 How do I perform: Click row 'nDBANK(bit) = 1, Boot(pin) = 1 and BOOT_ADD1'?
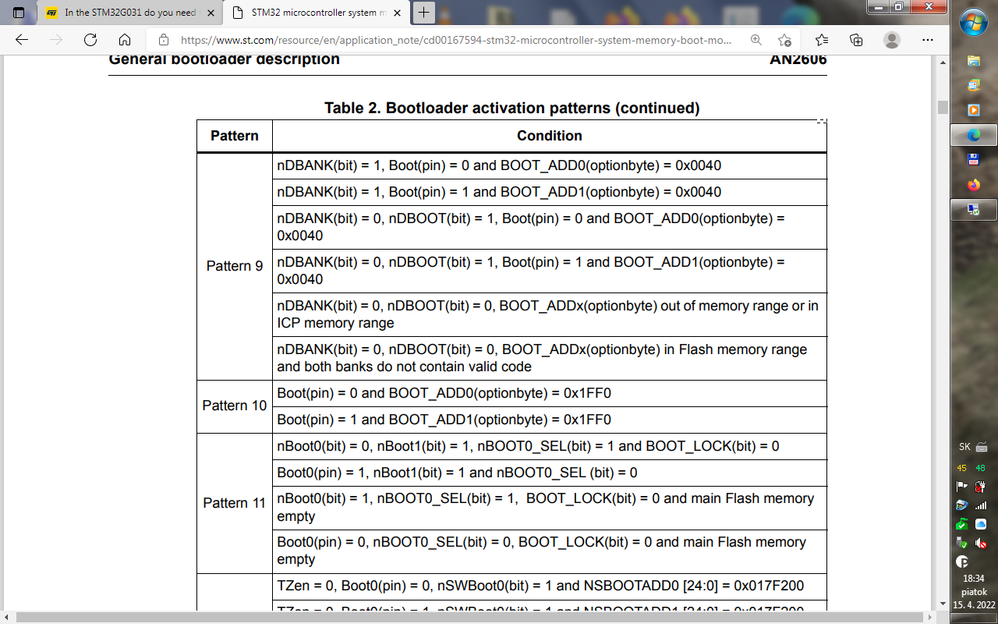tap(549, 192)
